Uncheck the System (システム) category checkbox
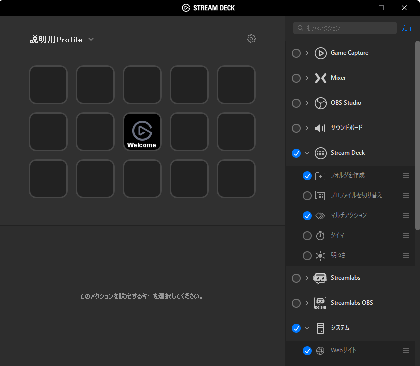Image resolution: width=420 pixels, height=366 pixels. (296, 328)
